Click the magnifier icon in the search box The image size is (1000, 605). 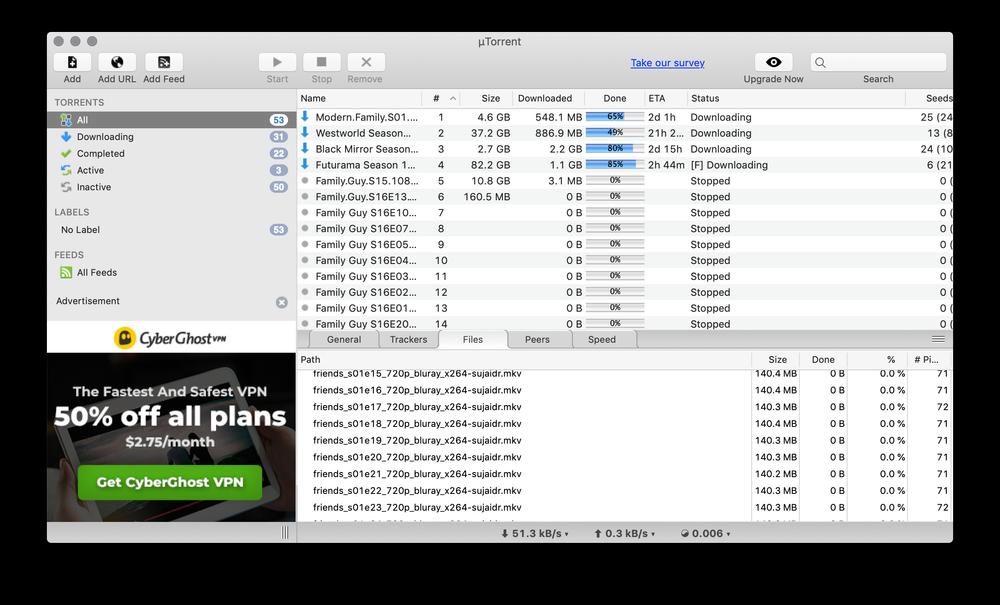(x=821, y=62)
